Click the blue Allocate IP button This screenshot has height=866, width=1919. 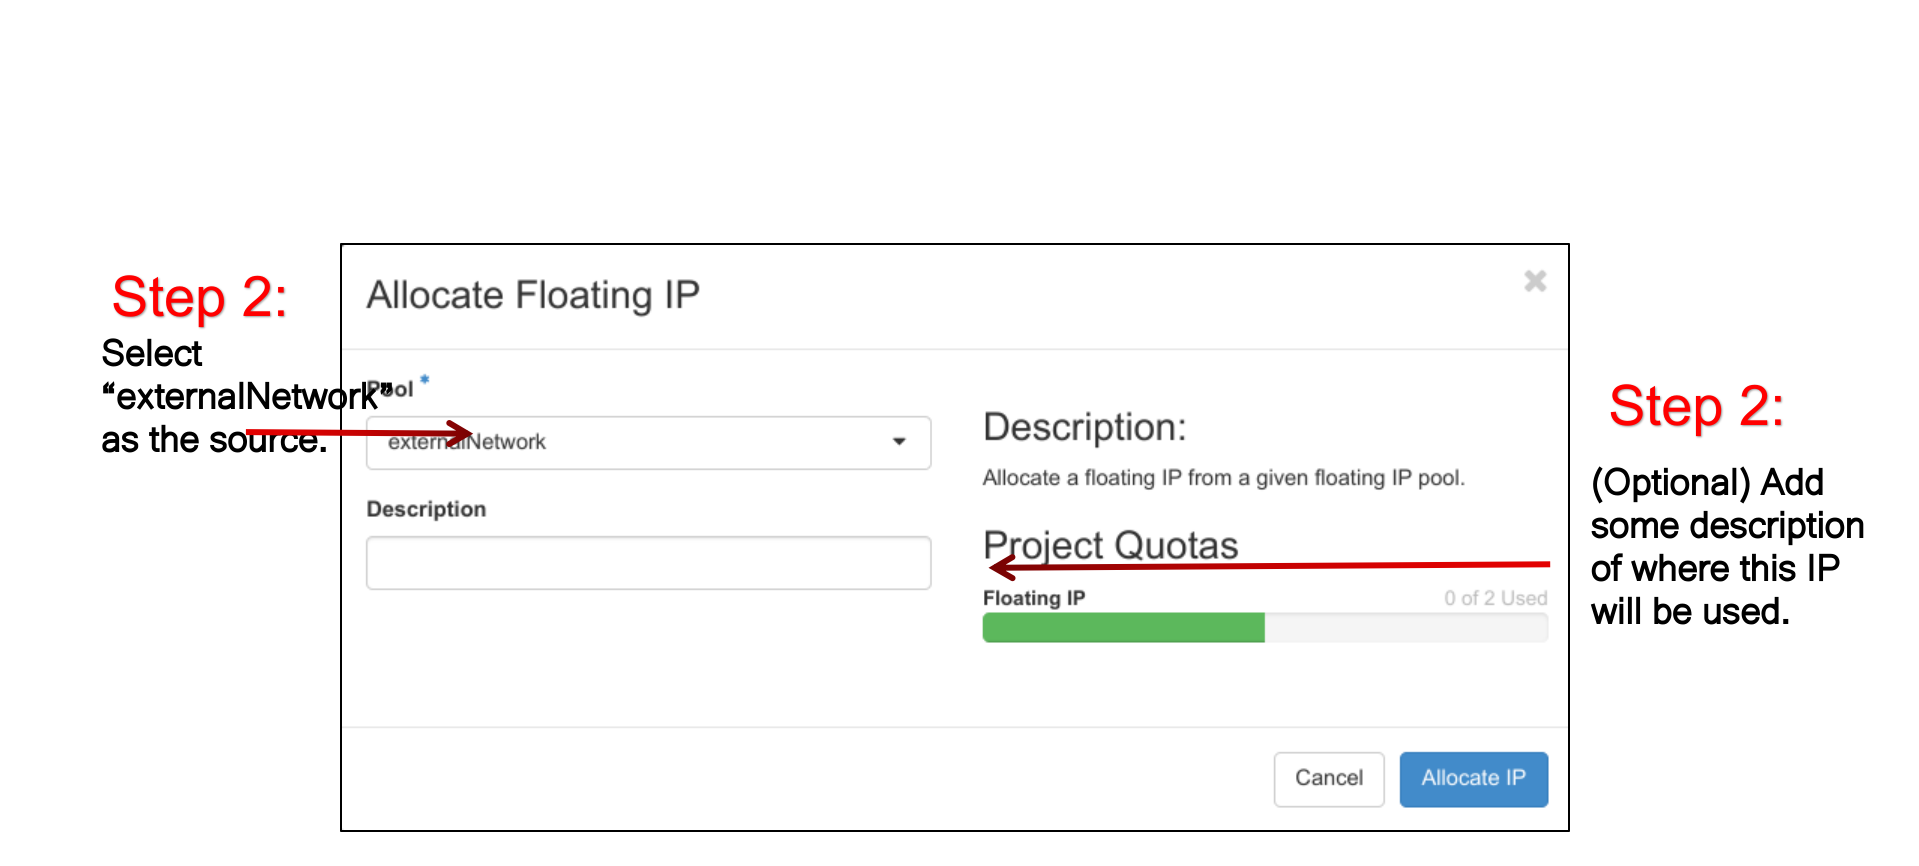(1473, 779)
